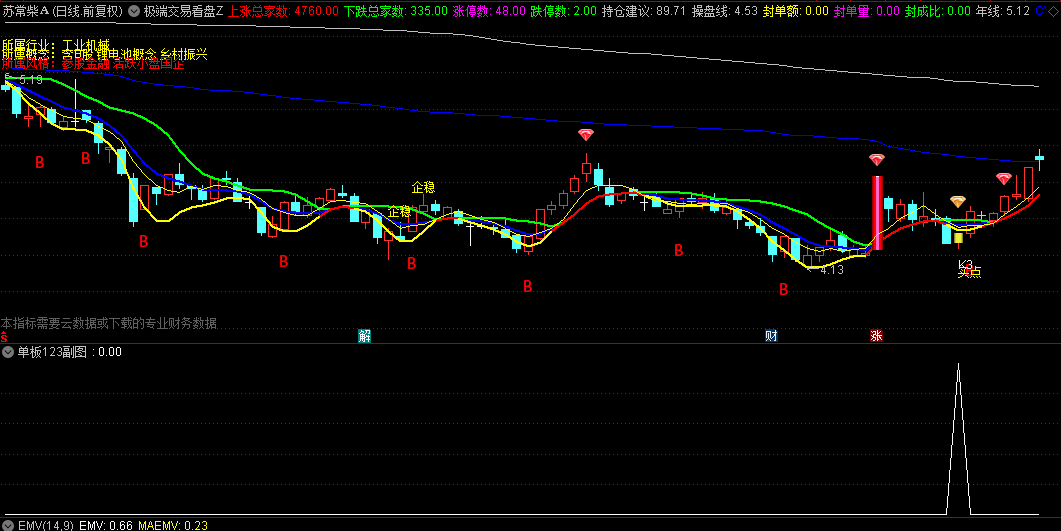
Task: Click the 下跌总家数: 335.00 value
Action: 396,11
